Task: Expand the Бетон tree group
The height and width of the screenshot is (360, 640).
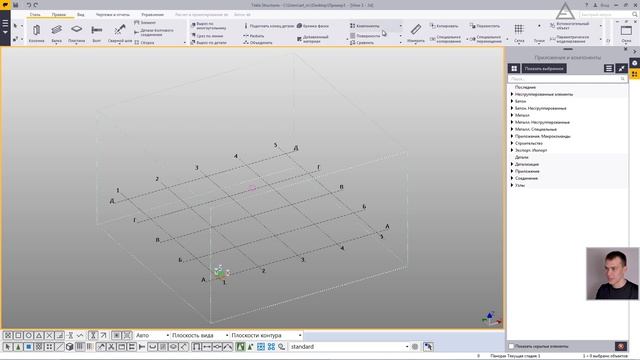Action: point(512,101)
